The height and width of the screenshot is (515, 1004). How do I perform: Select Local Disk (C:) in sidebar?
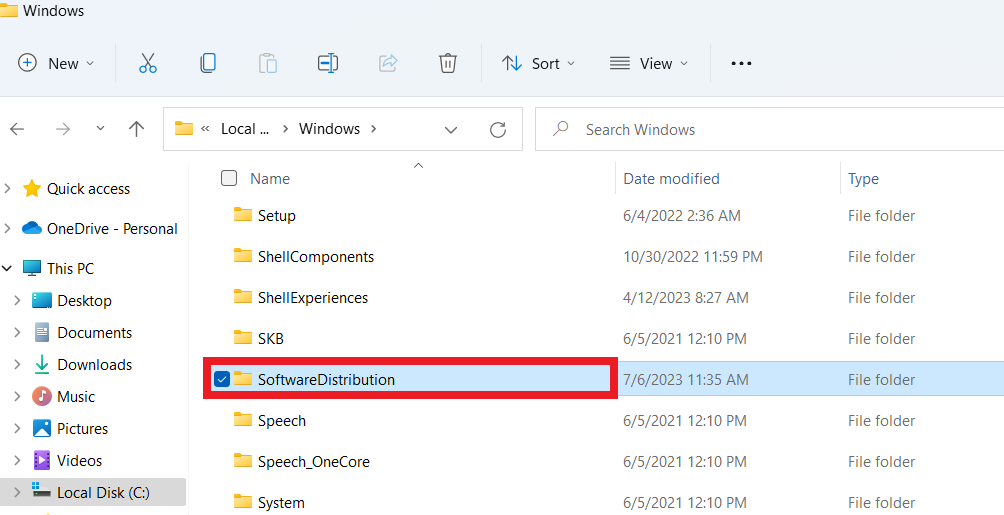tap(103, 492)
